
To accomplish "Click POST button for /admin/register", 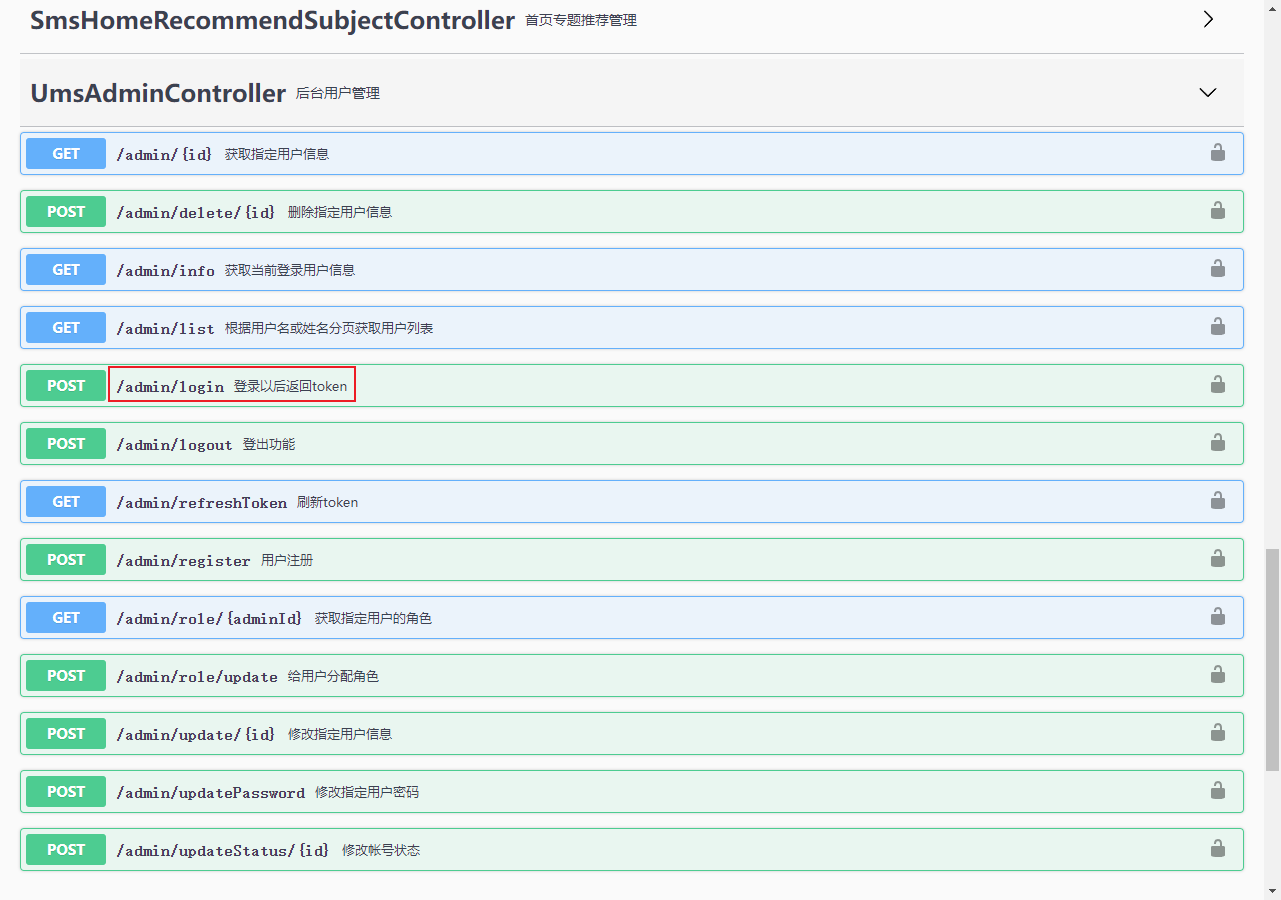I will tap(66, 560).
